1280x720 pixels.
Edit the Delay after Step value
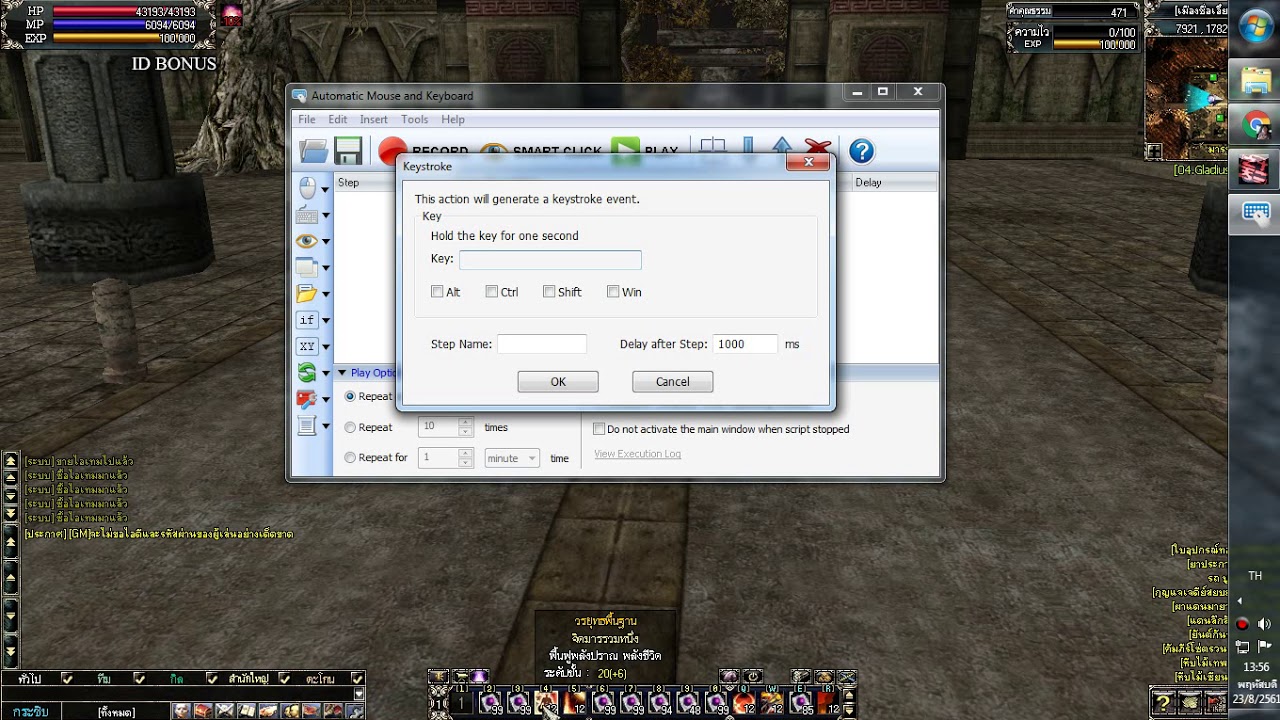click(x=745, y=344)
